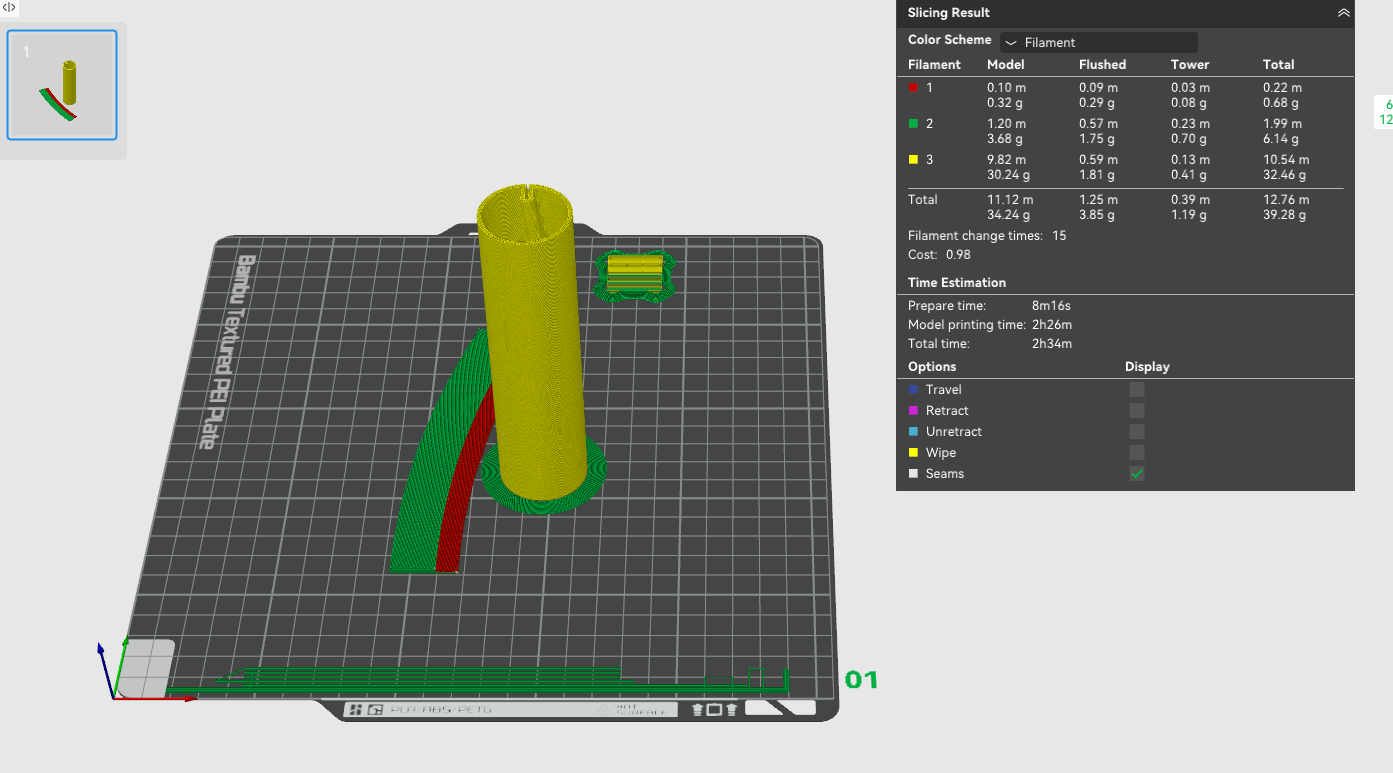Select plate 1 thumbnail

point(62,85)
